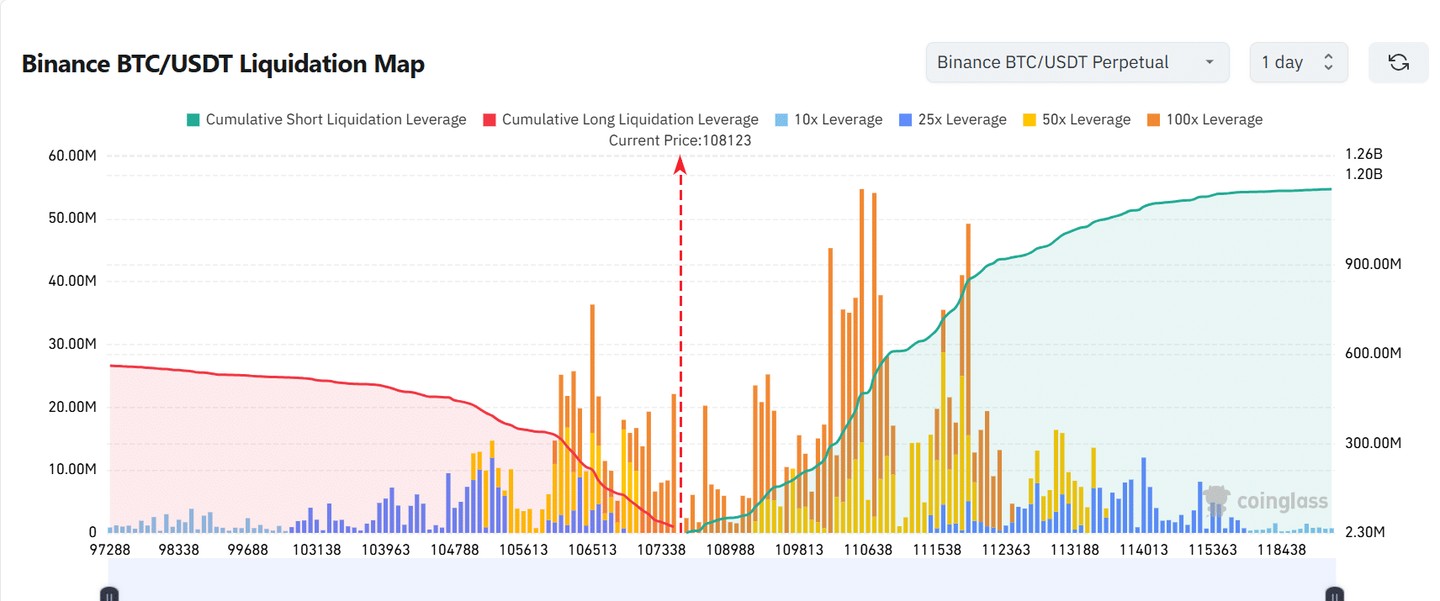Click the red arrowhead atop current price line
Screen dimensions: 1440x601
coord(680,165)
